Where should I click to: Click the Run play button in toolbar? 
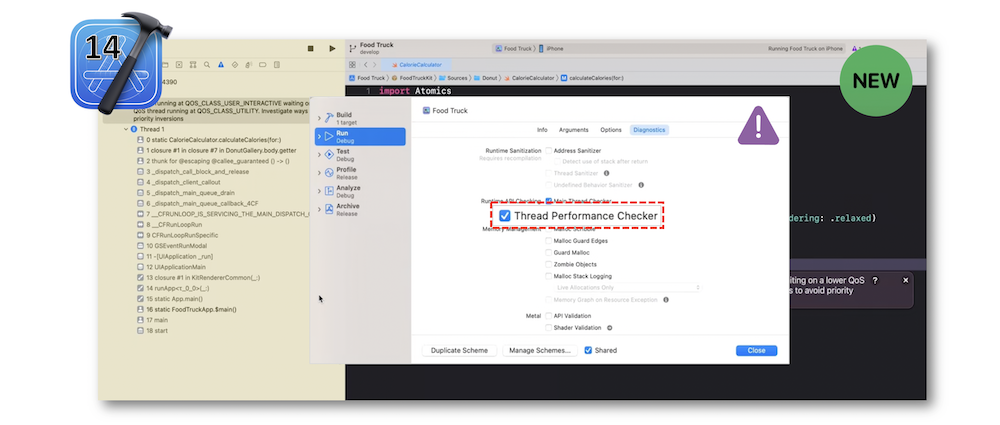[x=332, y=48]
